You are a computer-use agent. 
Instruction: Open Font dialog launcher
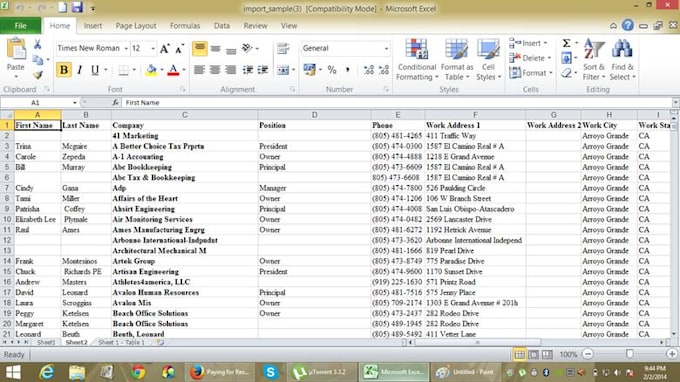(183, 89)
